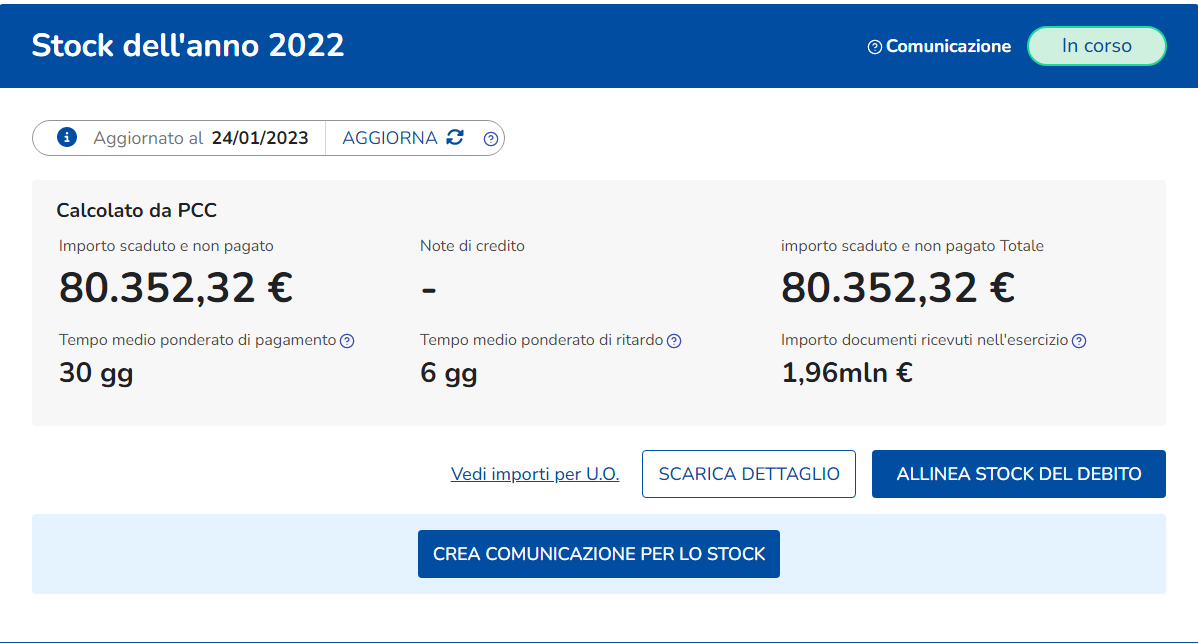Click the 1,96mln € amount
1198x644 pixels.
point(846,373)
